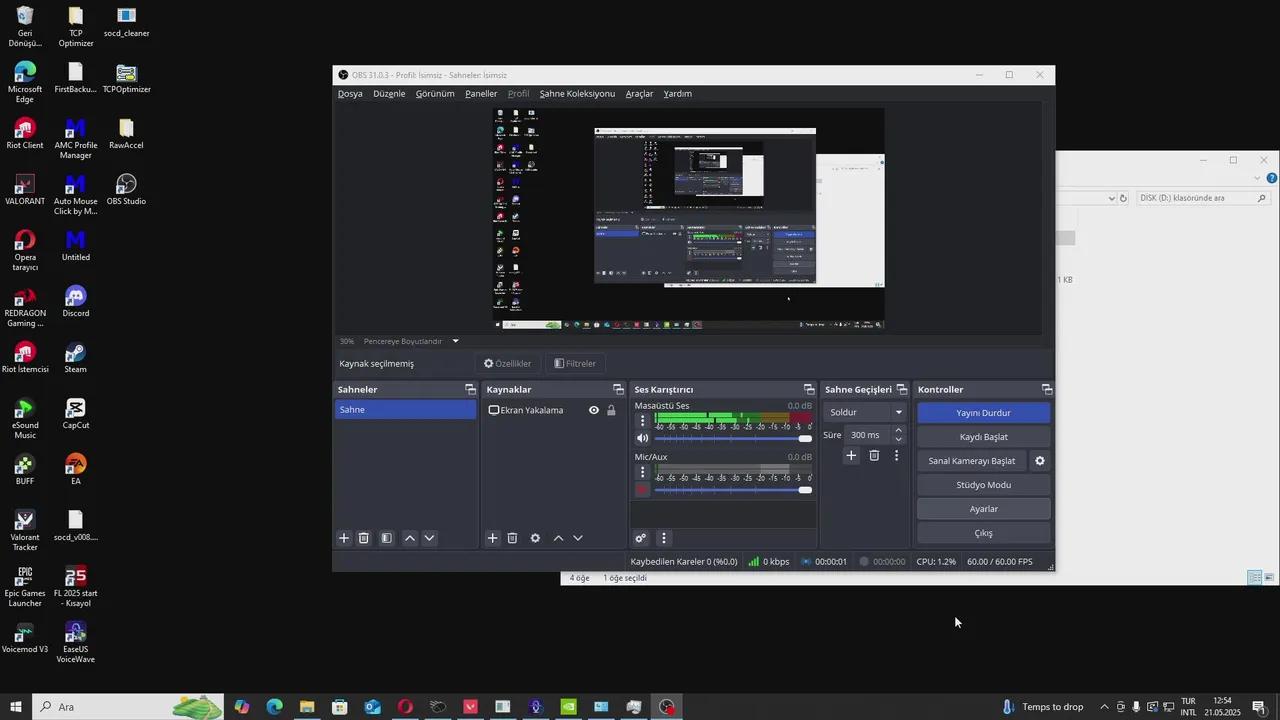Mute the Masaüstü Ses audio
This screenshot has width=1280, height=720.
click(642, 437)
